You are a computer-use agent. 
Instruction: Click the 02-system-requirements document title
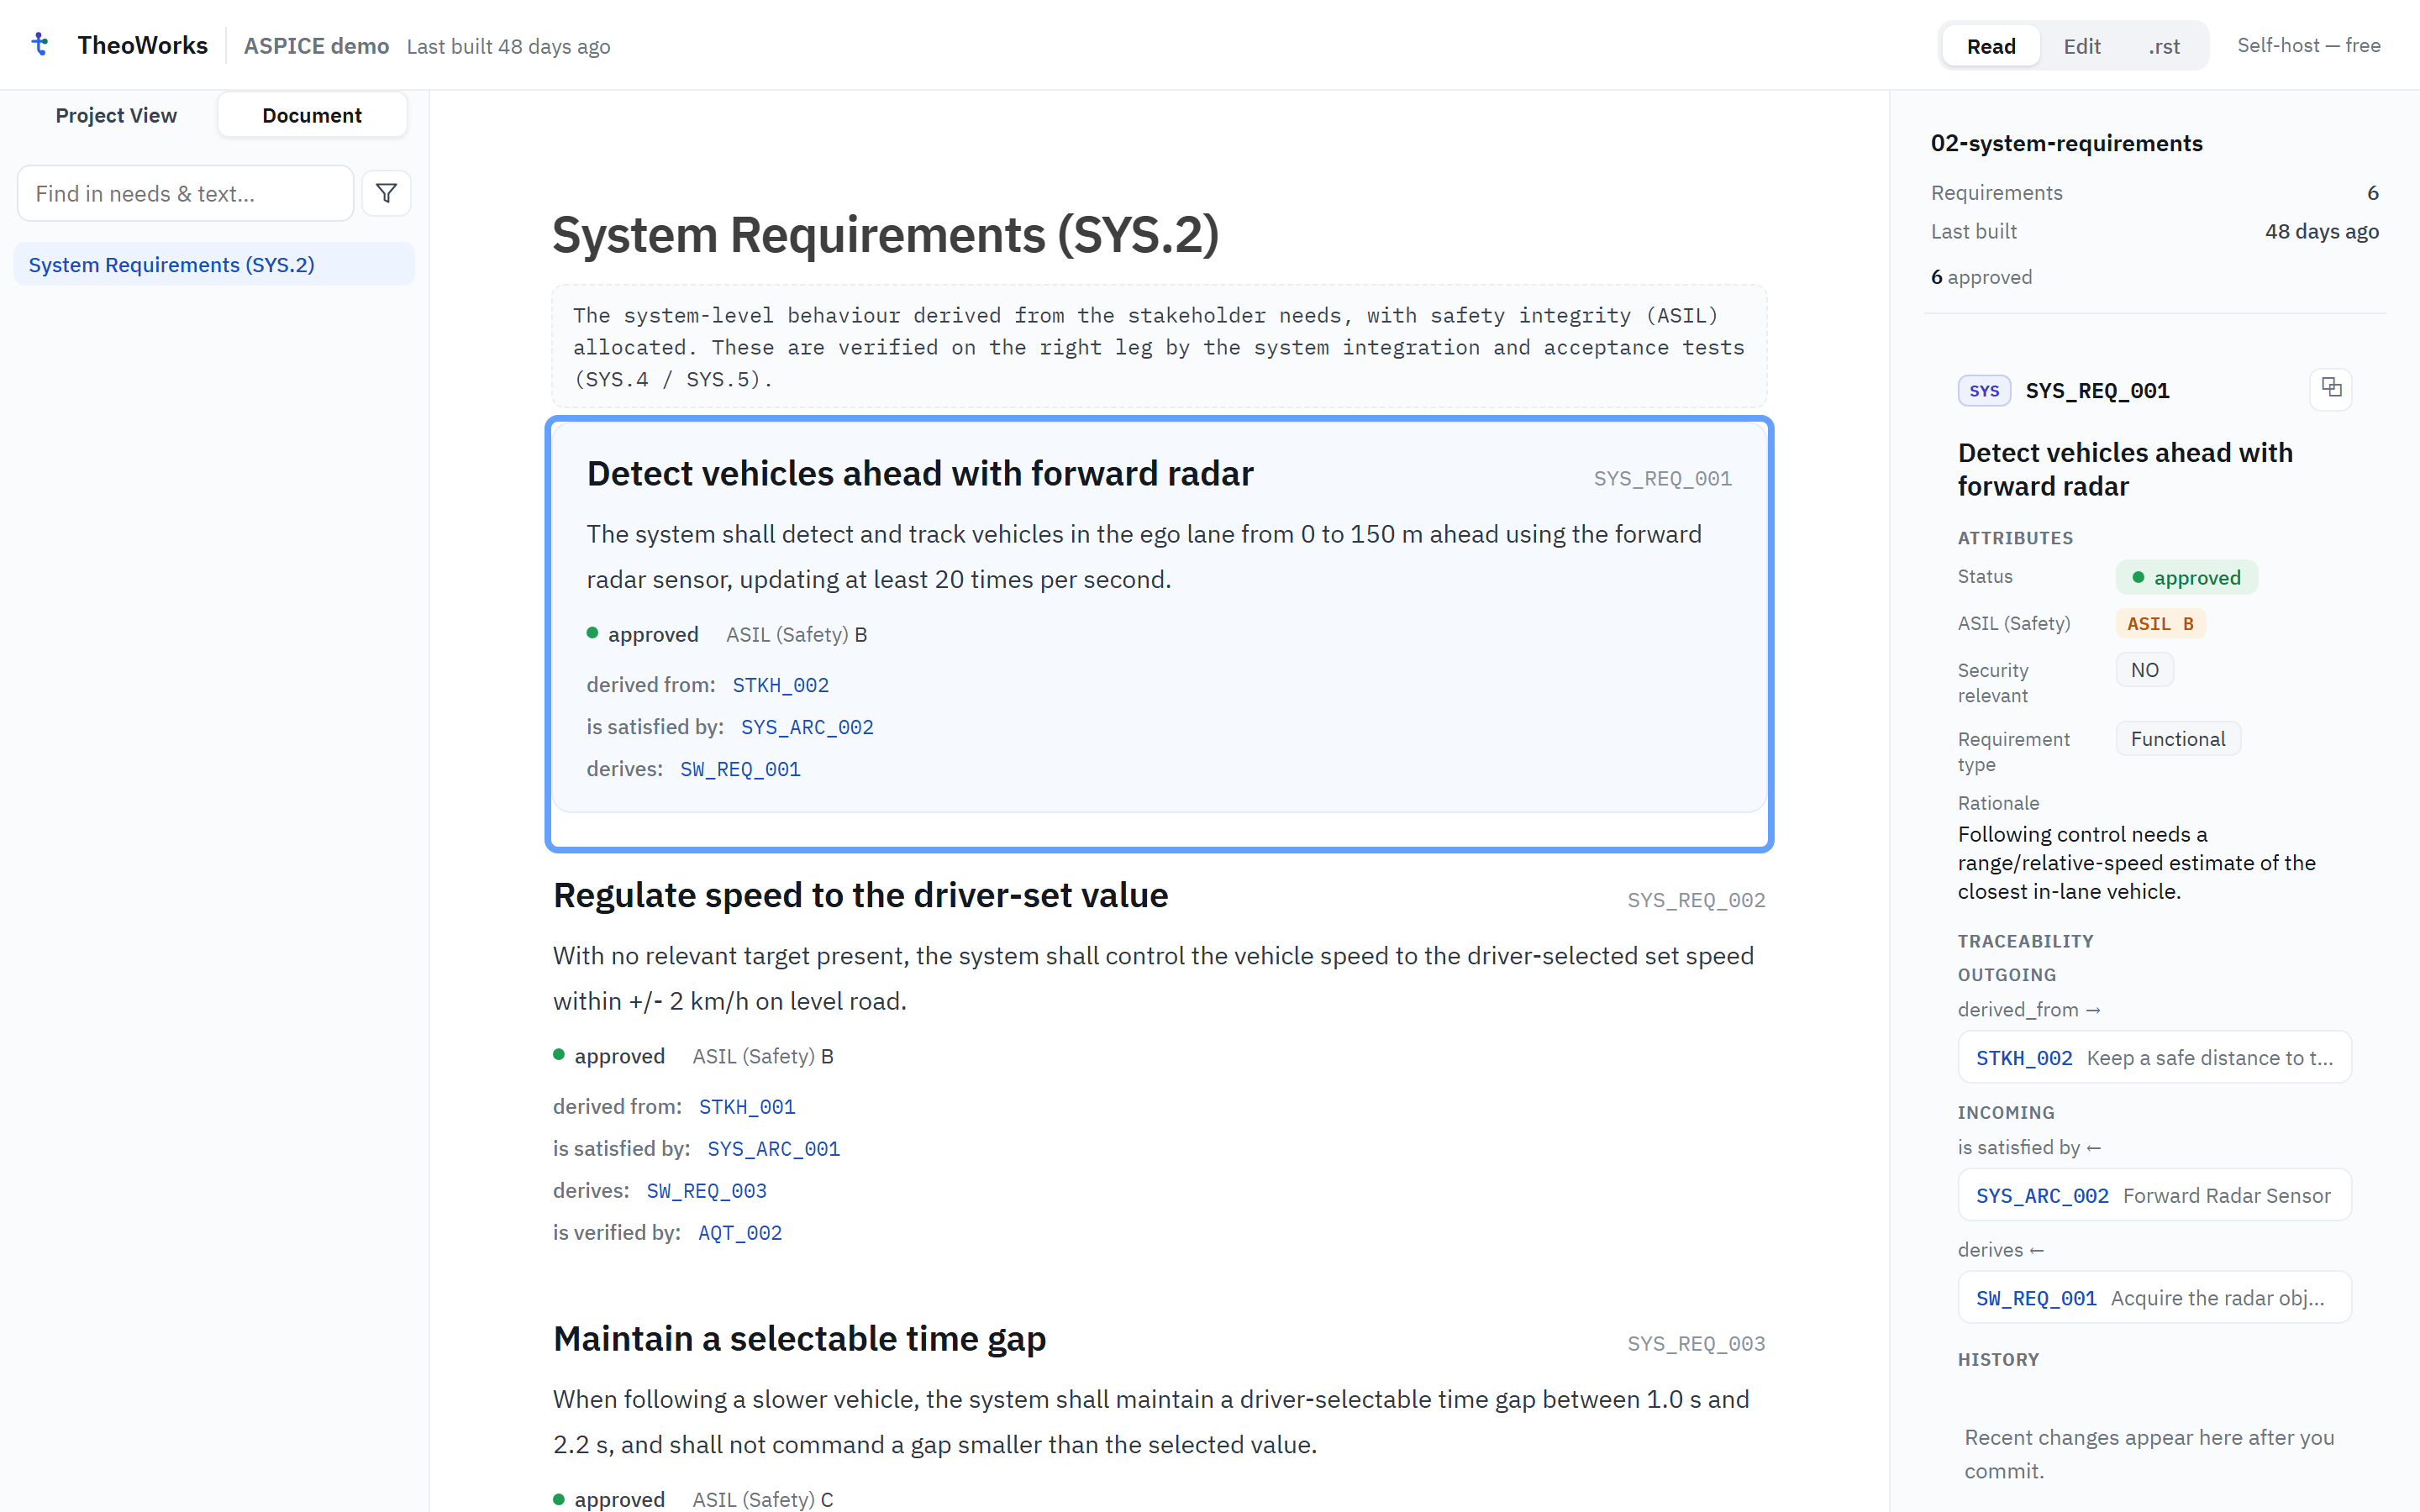(x=2066, y=143)
